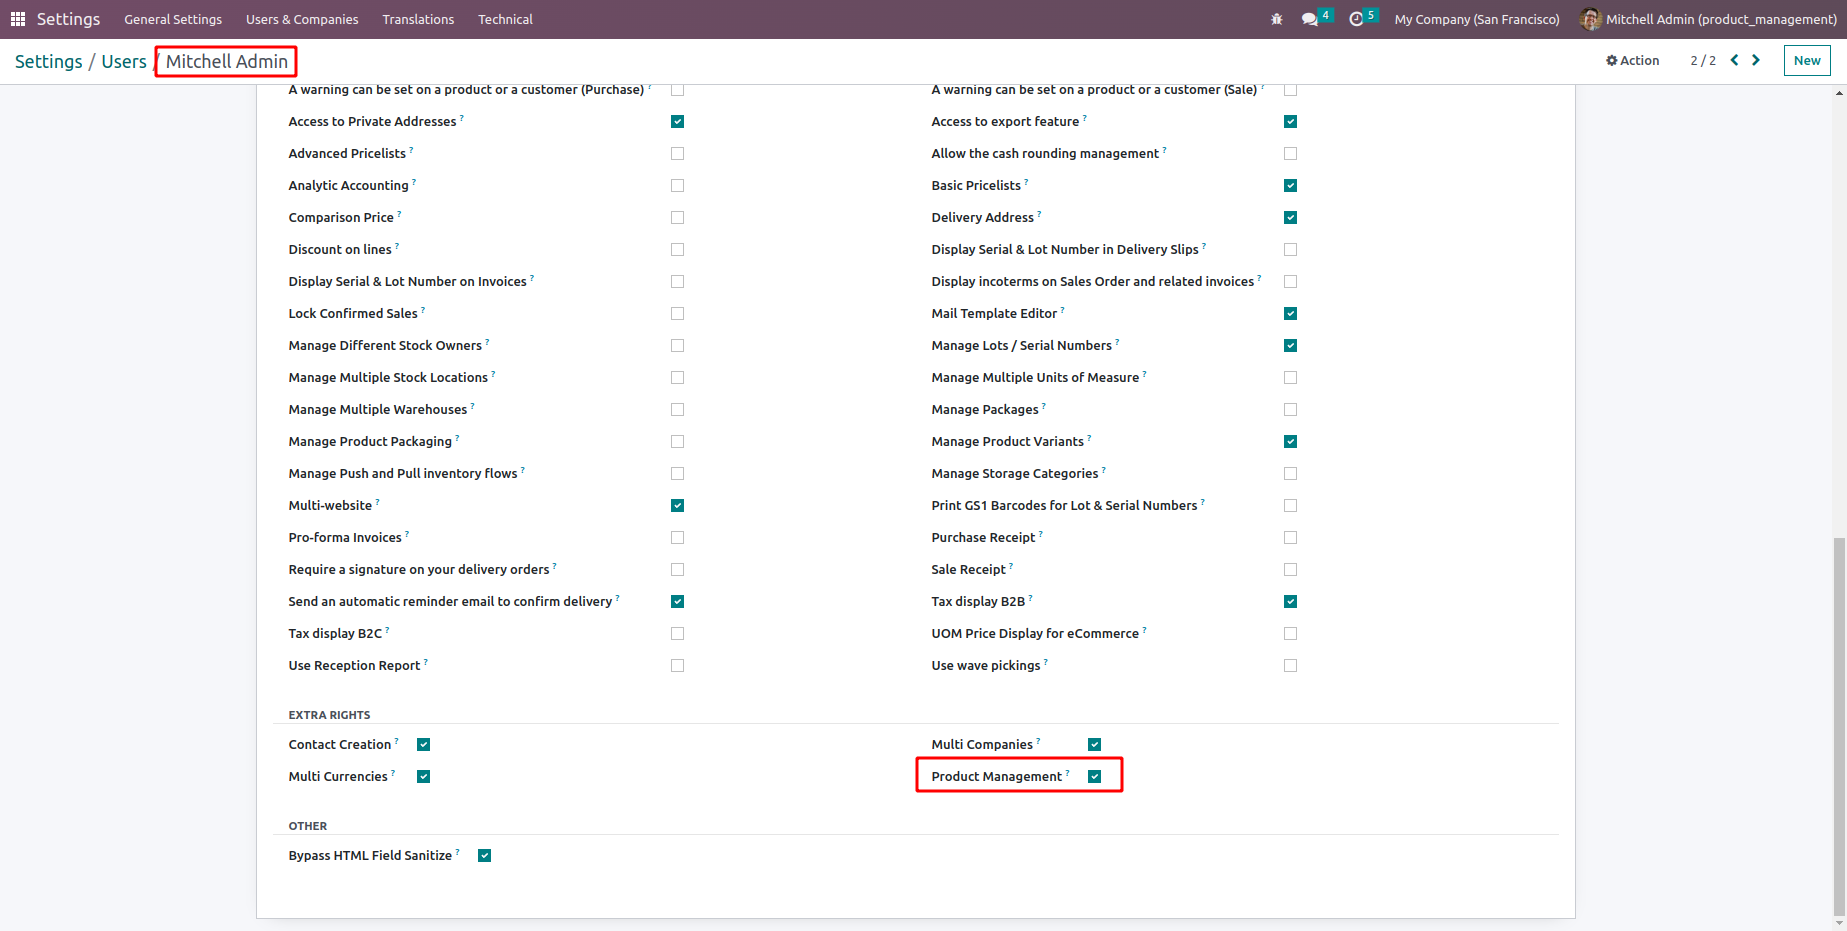Click the Settings app title
This screenshot has width=1847, height=931.
pyautogui.click(x=68, y=19)
